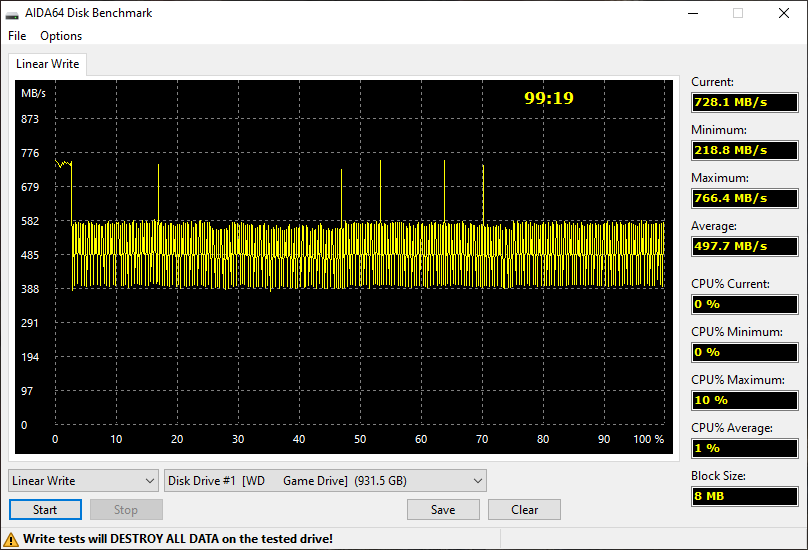Click the Maximum speed field 766.4 MB/s
The height and width of the screenshot is (550, 808).
click(745, 198)
